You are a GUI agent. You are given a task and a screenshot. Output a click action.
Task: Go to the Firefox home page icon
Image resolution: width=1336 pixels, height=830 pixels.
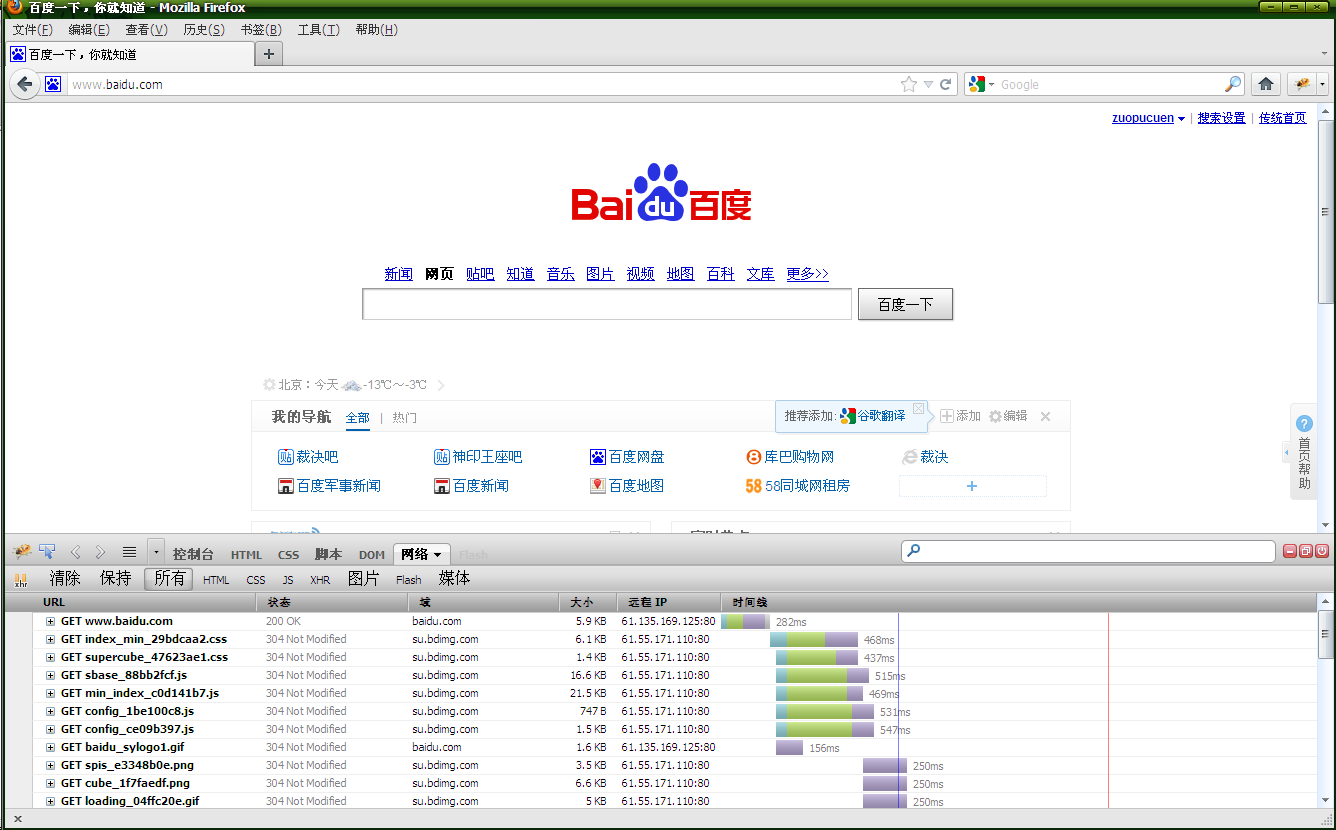(x=1266, y=84)
